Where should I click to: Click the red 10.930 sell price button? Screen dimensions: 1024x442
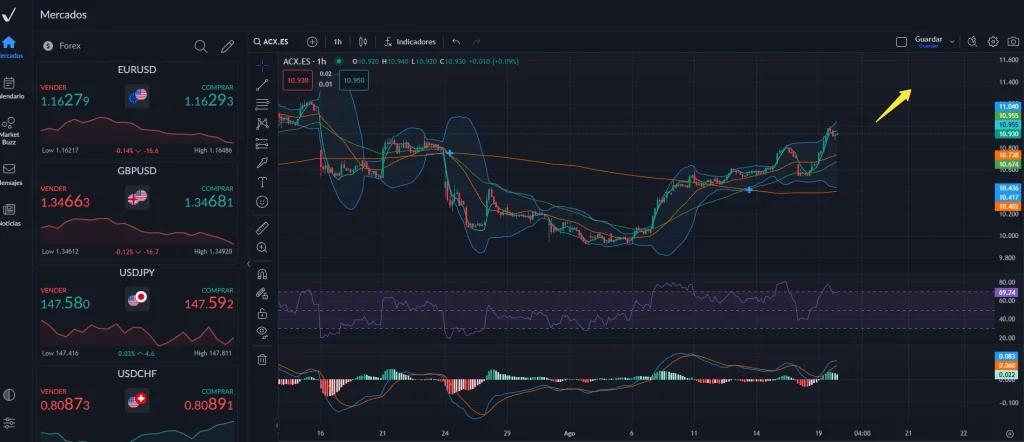pyautogui.click(x=298, y=80)
